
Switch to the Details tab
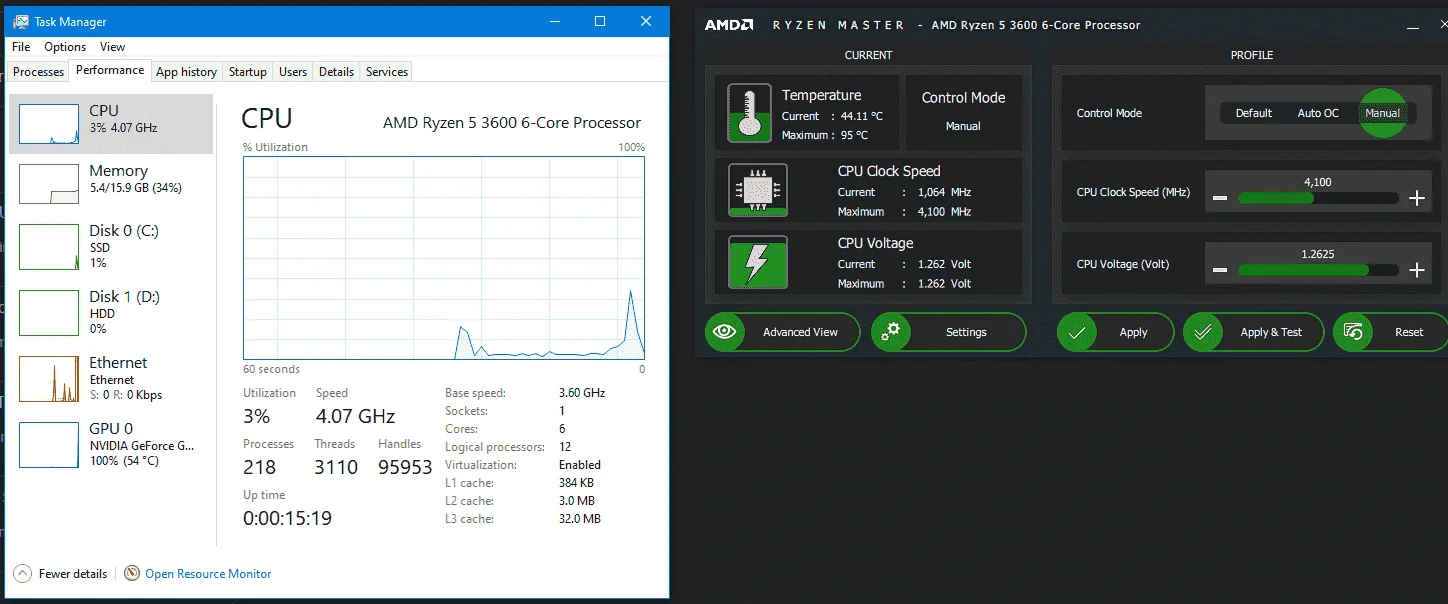tap(336, 72)
